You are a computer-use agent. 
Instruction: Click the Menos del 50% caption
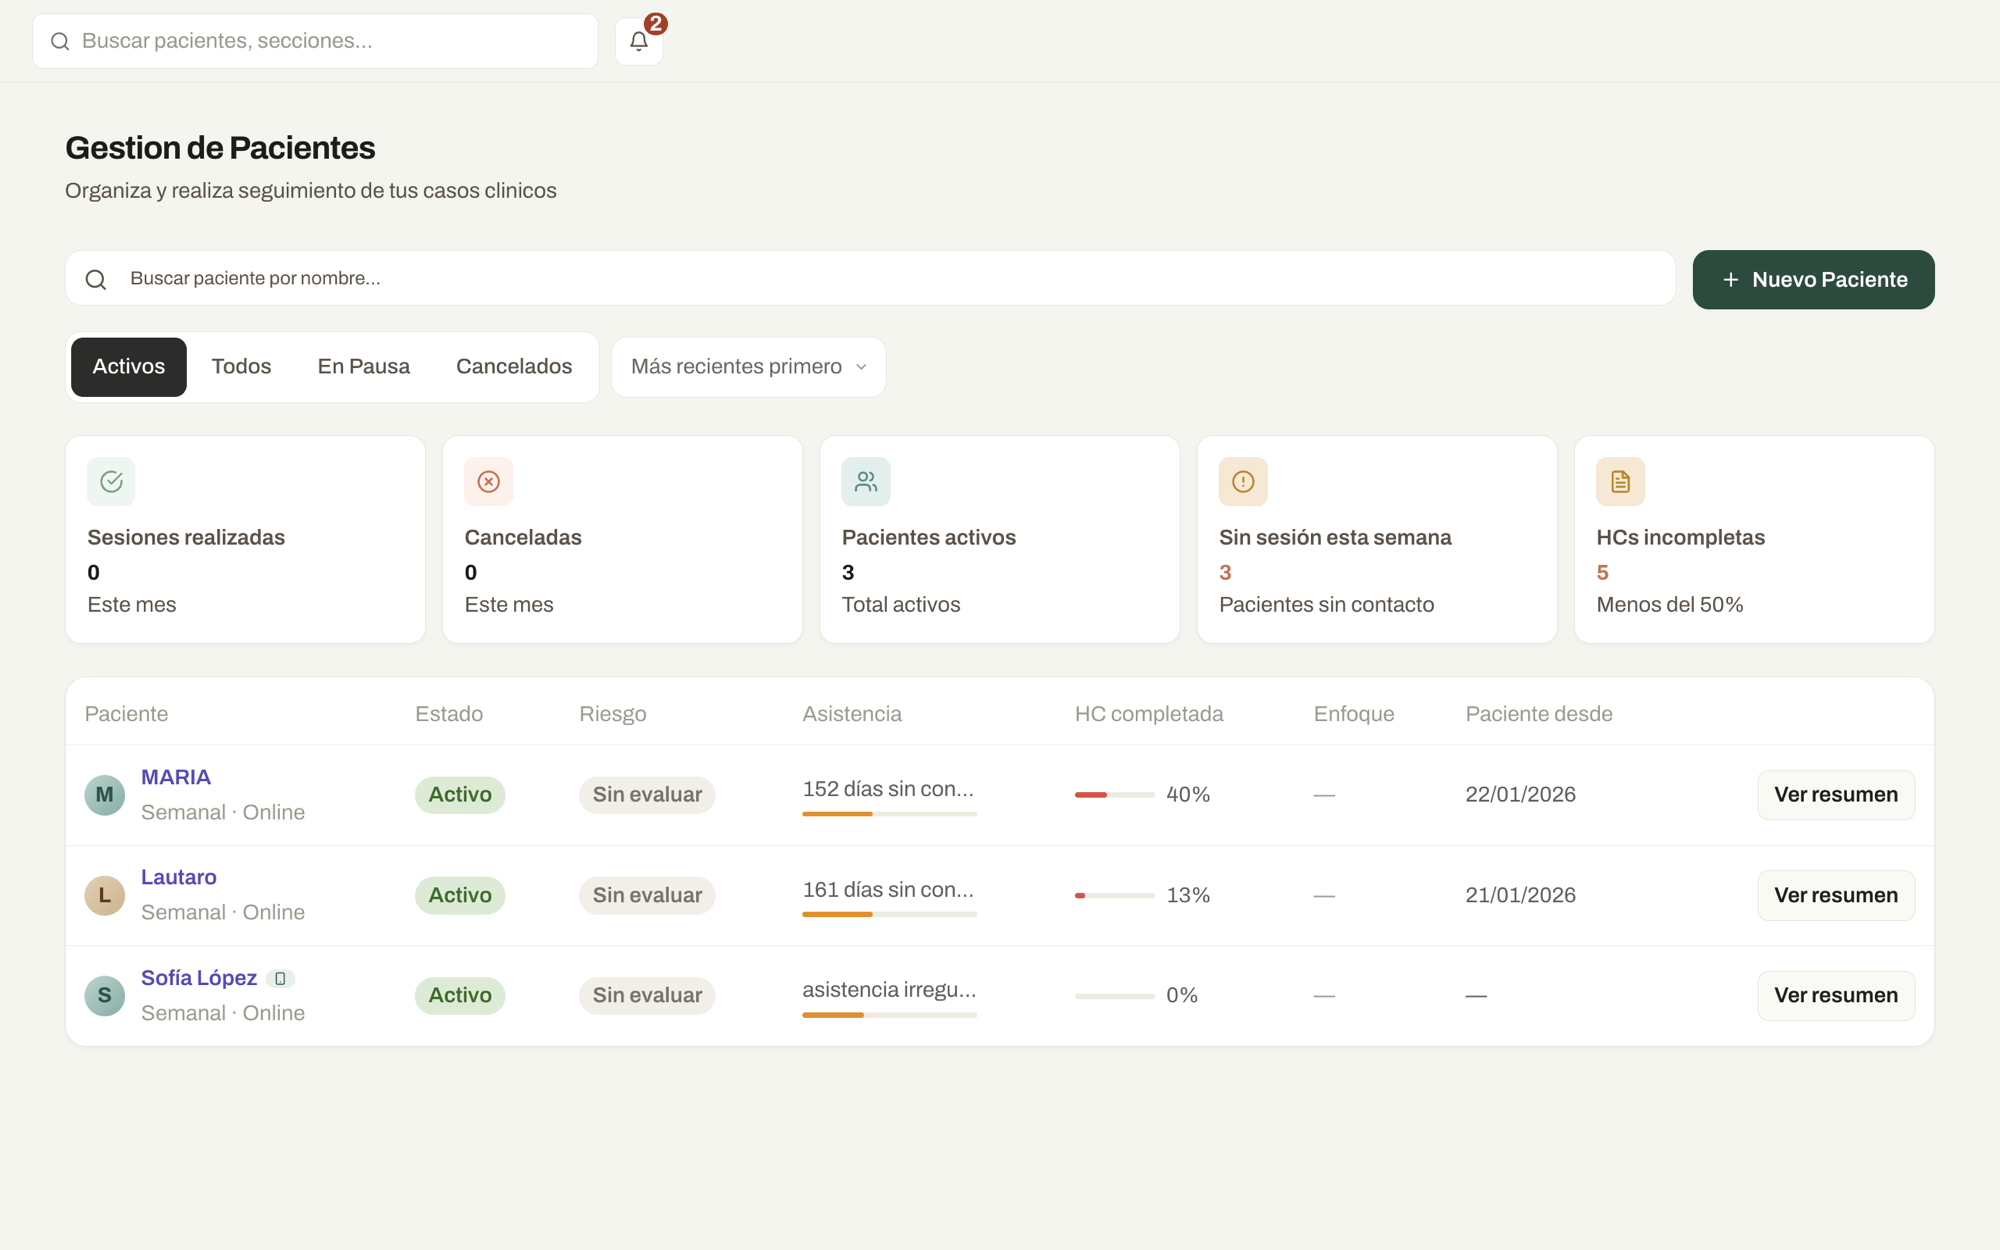pos(1670,605)
